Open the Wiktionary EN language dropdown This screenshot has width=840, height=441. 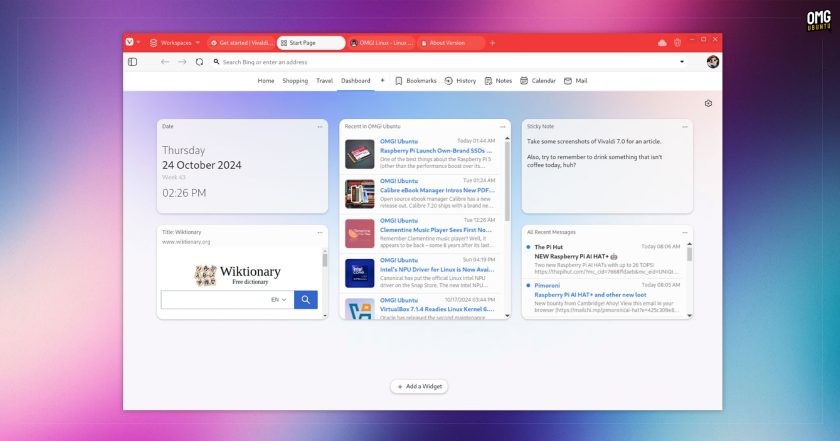point(279,300)
